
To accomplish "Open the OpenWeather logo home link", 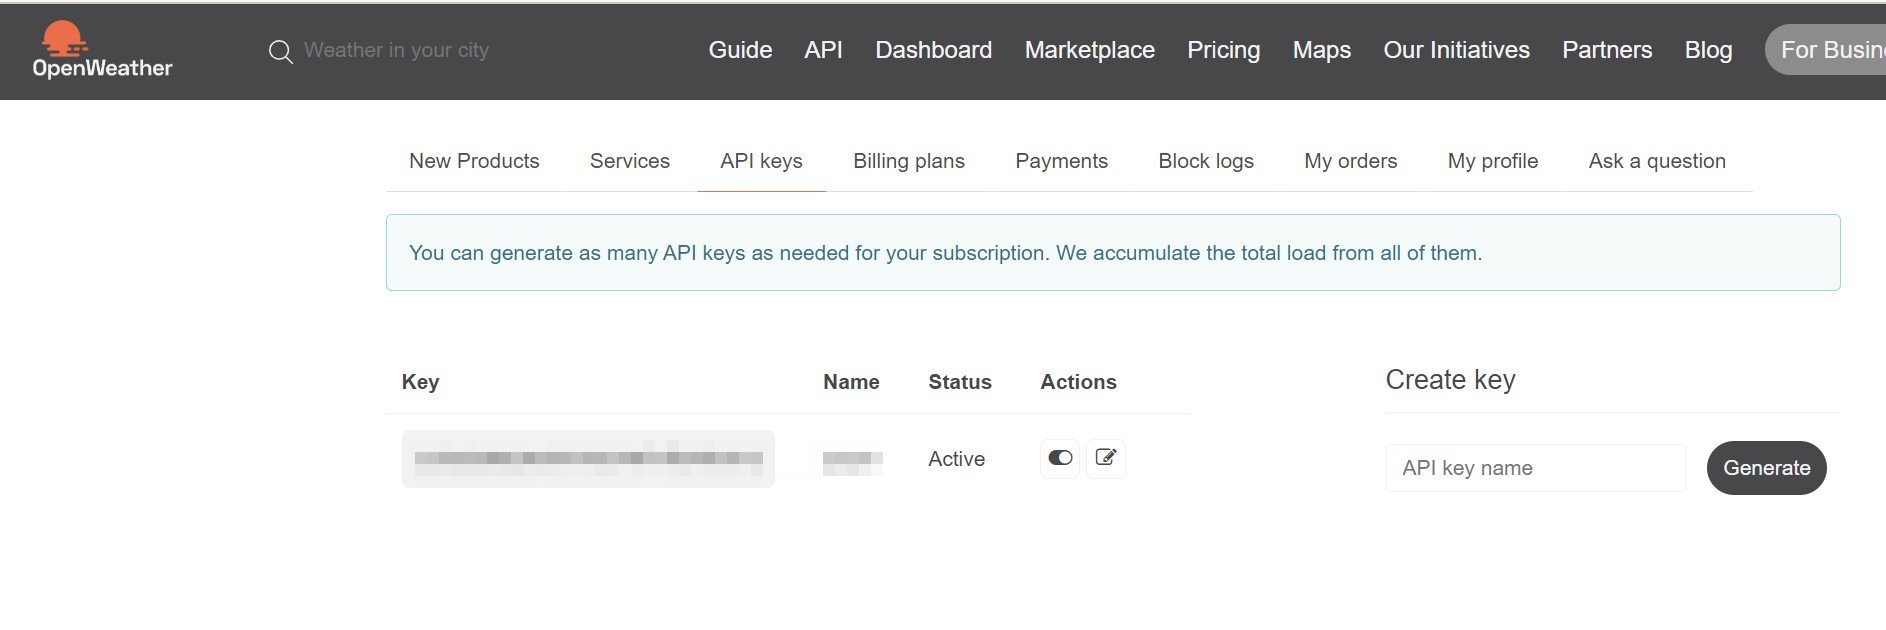I will [x=102, y=50].
